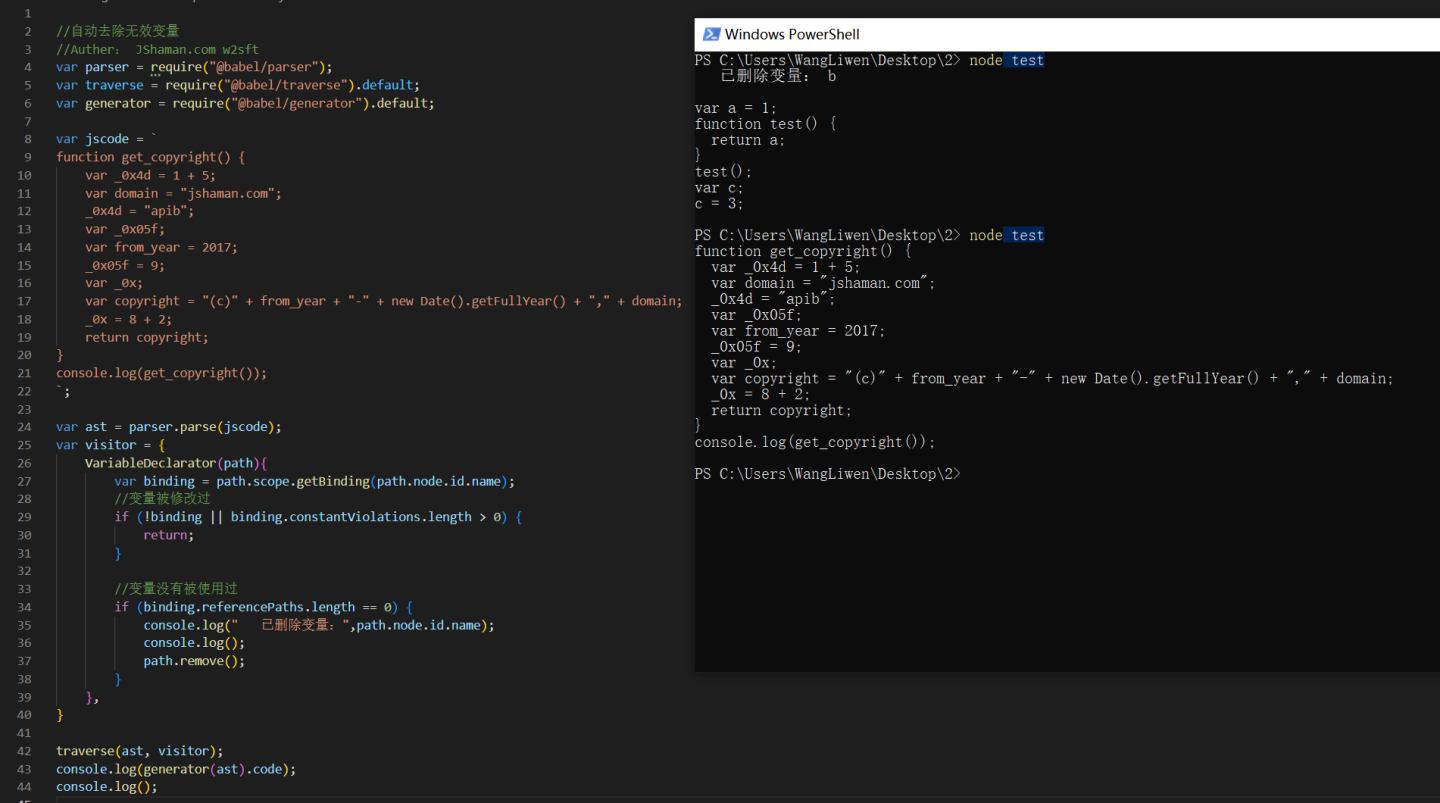This screenshot has width=1440, height=803.
Task: Click line number 8 in the gutter
Action: [x=28, y=139]
